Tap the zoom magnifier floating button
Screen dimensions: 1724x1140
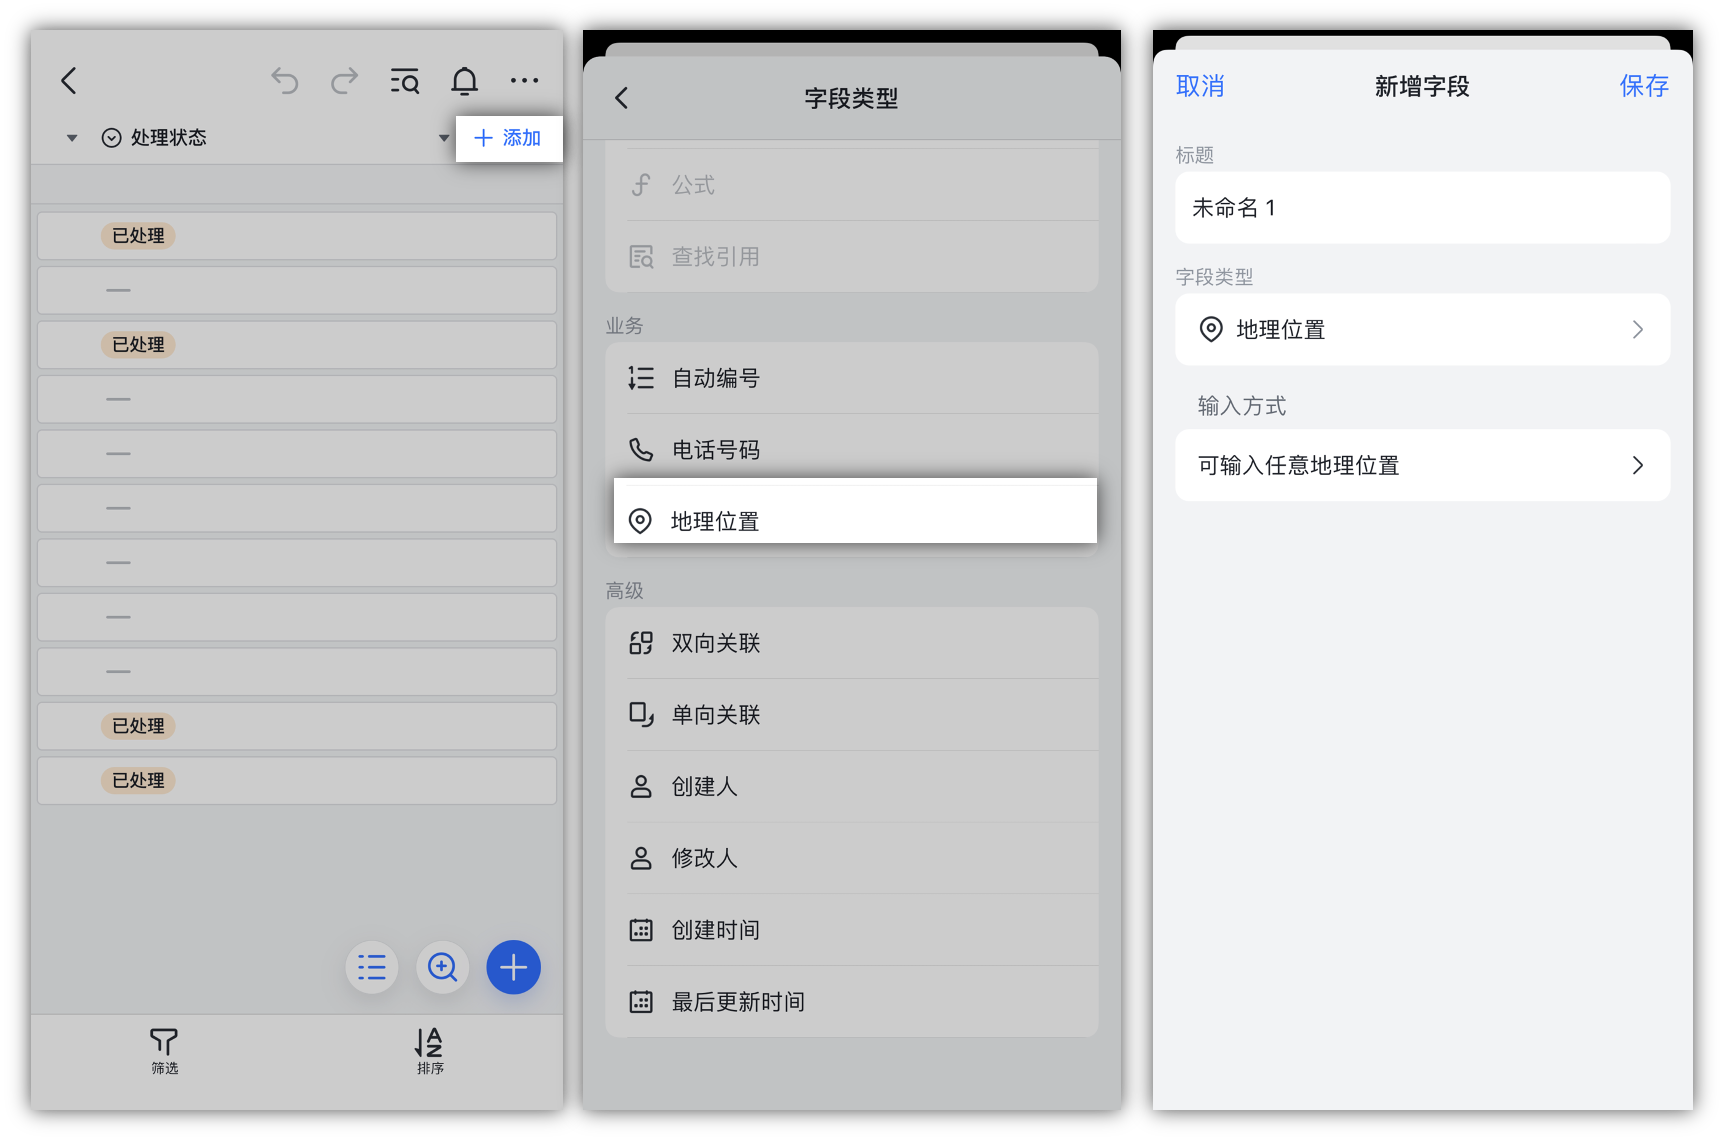[442, 967]
